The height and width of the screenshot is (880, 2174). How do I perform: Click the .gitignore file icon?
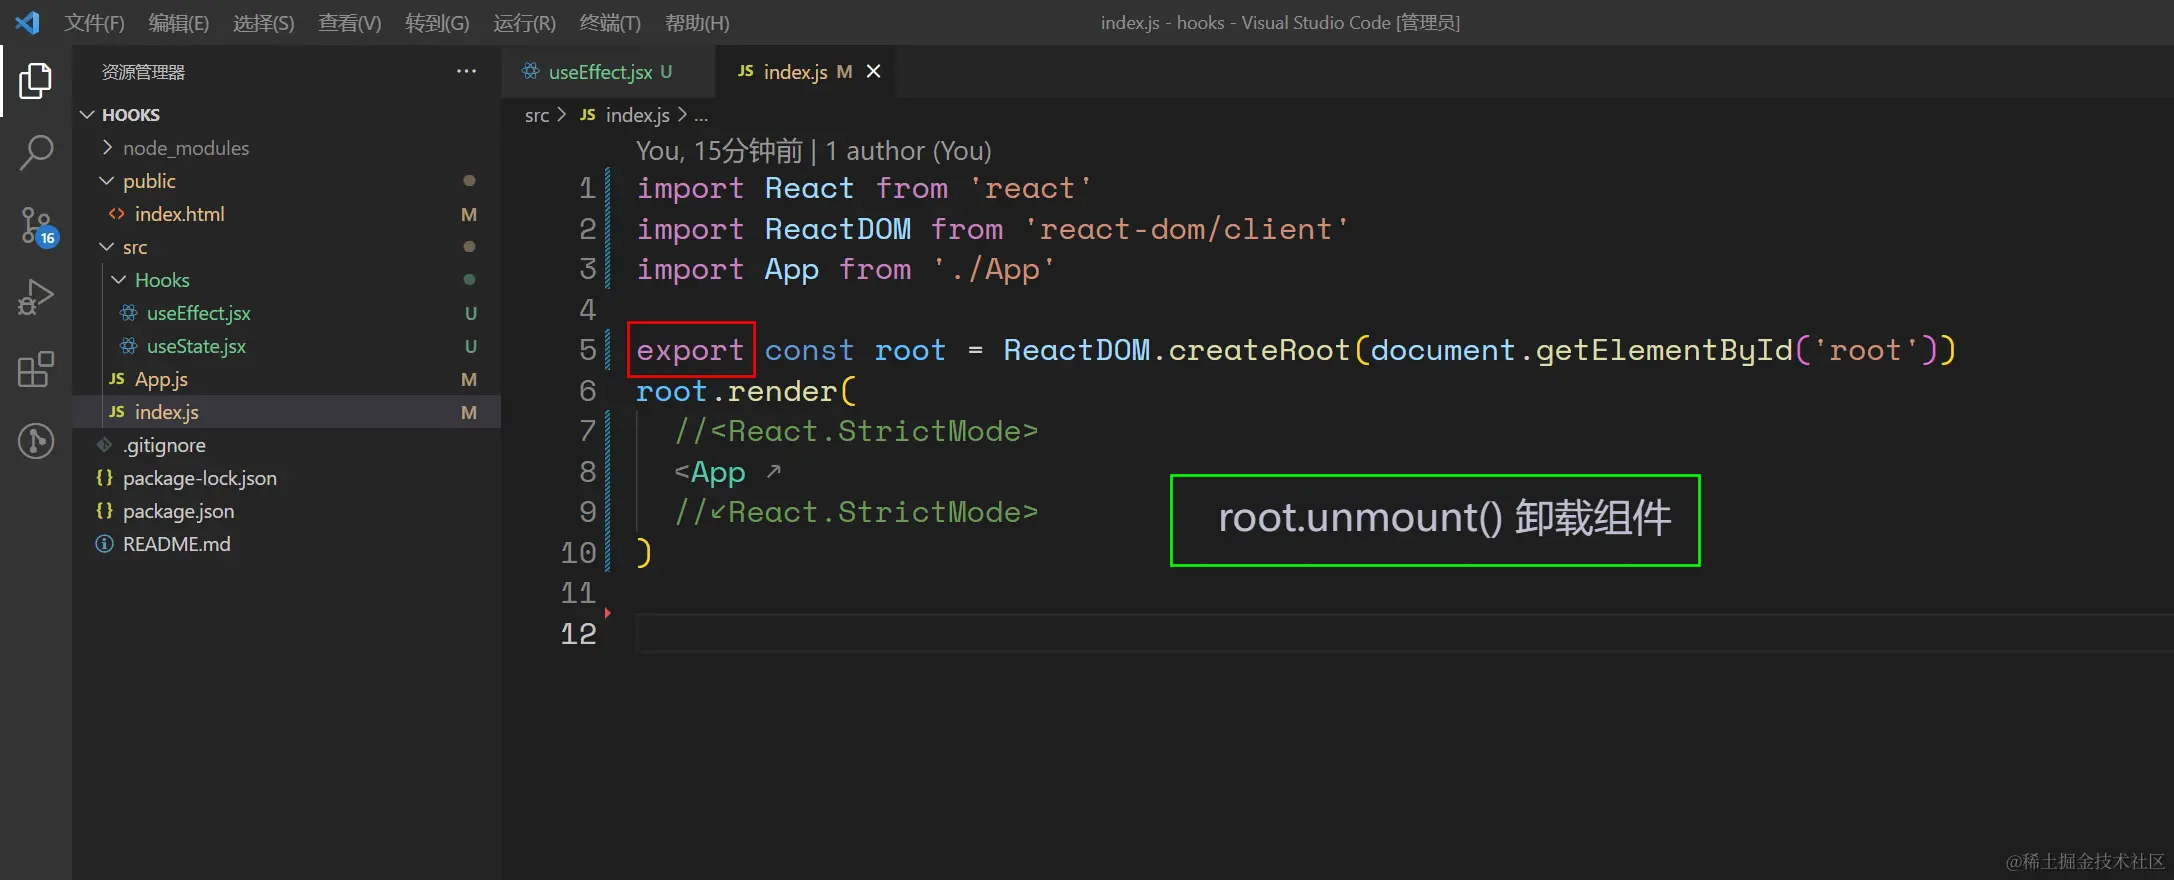pos(104,445)
